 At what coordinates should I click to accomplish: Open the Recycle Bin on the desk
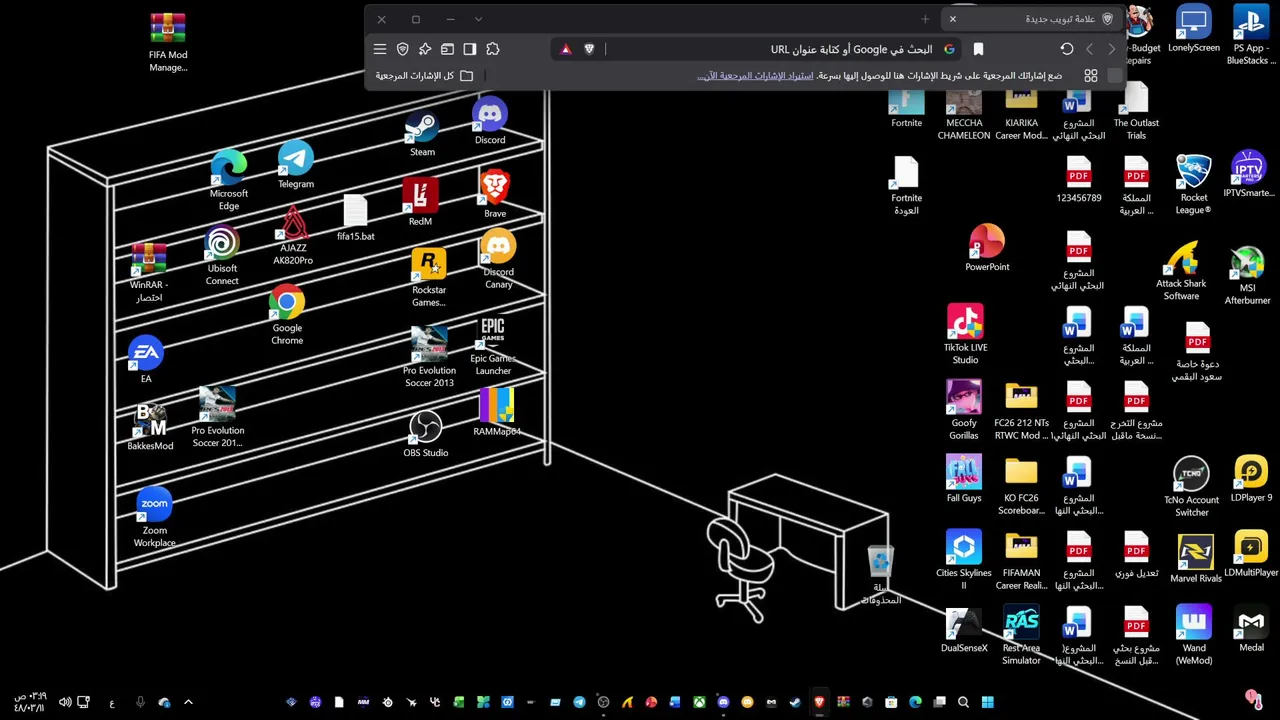click(881, 576)
